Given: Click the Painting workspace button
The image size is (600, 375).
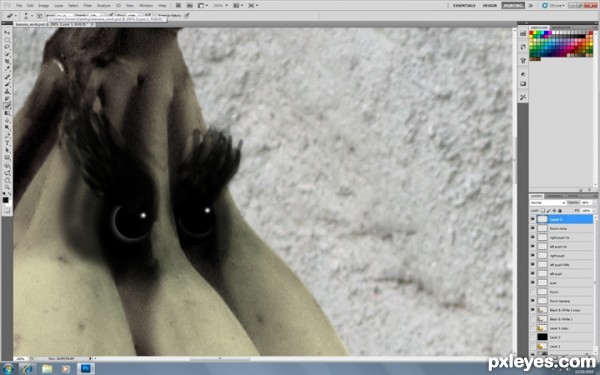Looking at the screenshot, I should pos(513,5).
